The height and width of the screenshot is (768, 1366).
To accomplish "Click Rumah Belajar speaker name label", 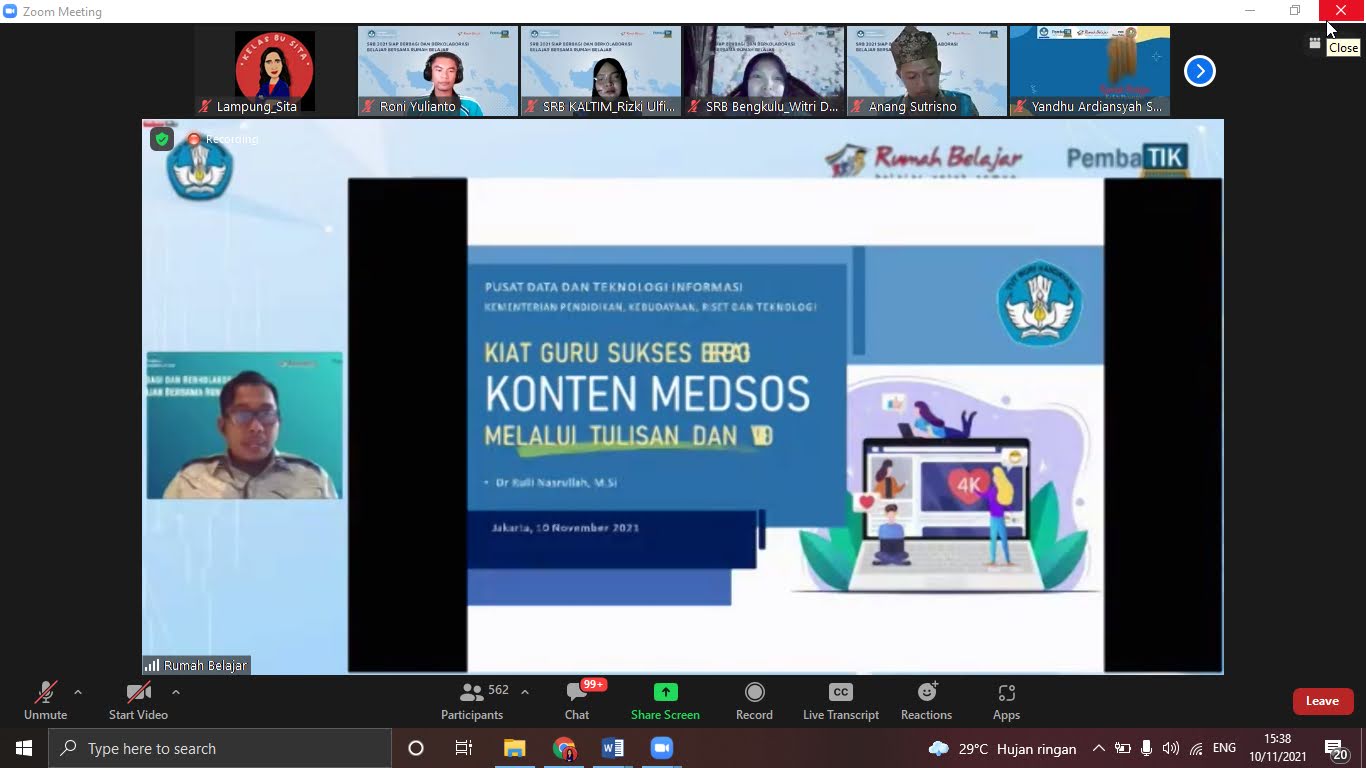I will [x=196, y=665].
